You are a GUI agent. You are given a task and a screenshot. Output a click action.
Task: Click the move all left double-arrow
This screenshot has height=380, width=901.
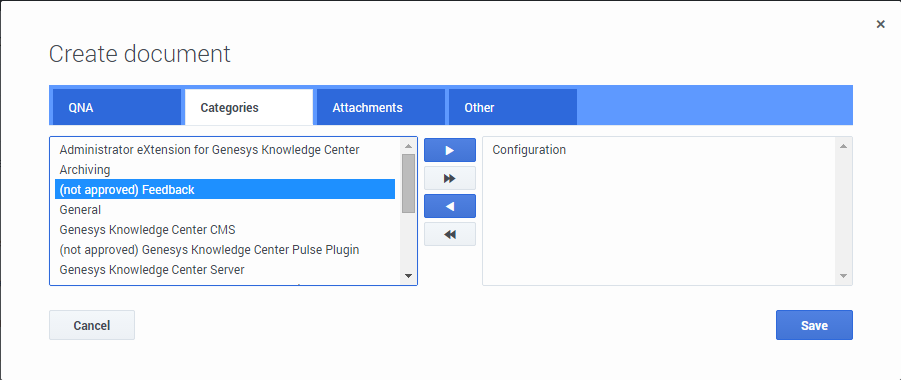click(x=450, y=234)
